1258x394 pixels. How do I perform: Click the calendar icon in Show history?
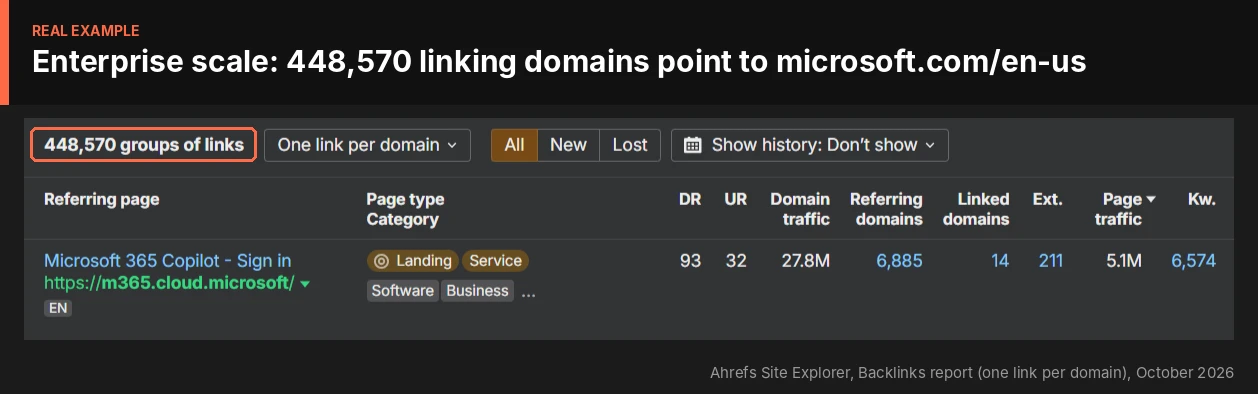coord(692,145)
